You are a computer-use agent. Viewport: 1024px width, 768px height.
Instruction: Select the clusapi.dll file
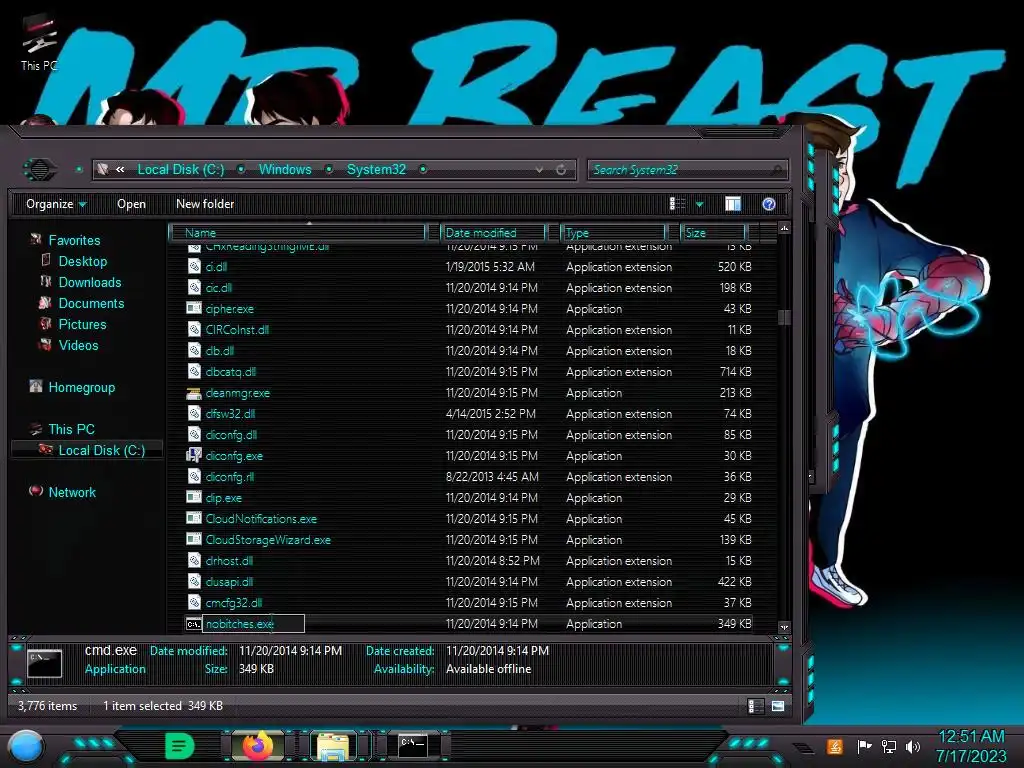pos(229,581)
